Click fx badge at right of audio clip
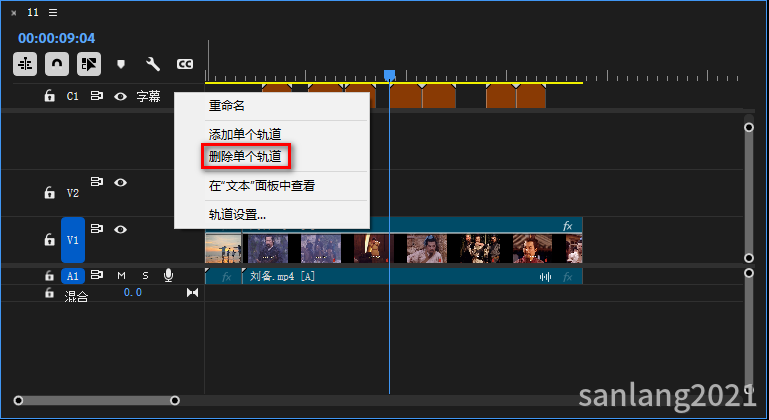 pyautogui.click(x=567, y=277)
